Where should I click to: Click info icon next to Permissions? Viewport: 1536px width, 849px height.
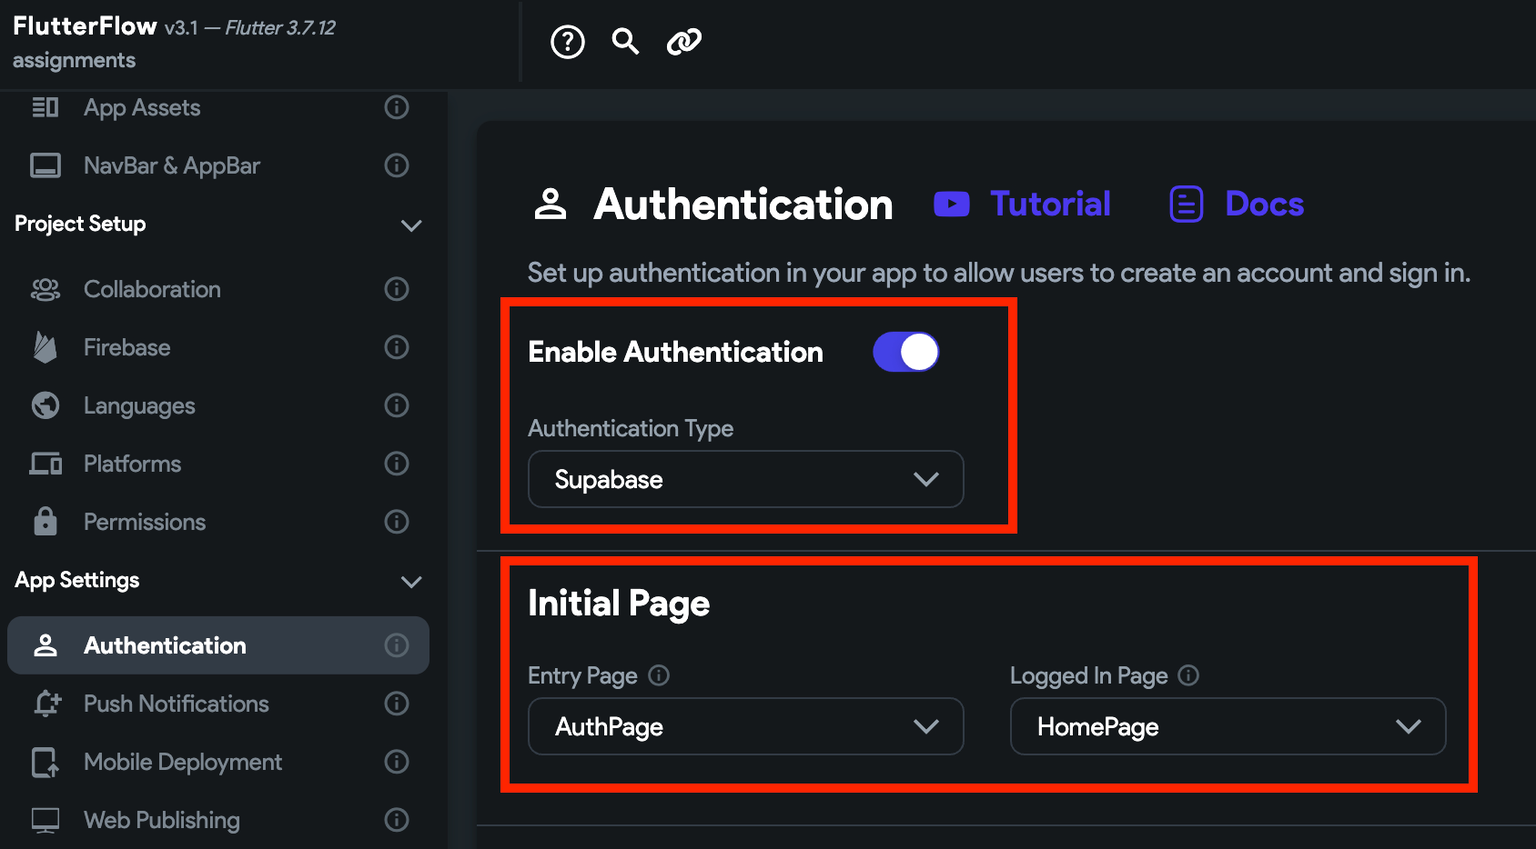tap(397, 522)
